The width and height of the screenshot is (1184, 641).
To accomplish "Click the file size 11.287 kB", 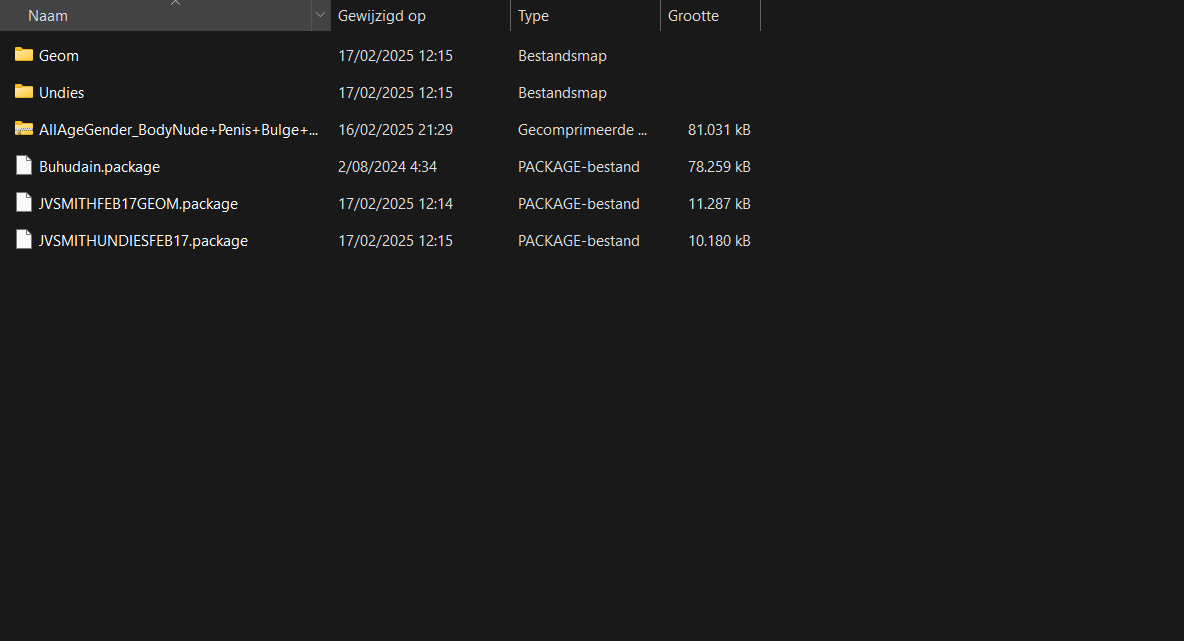I will (x=719, y=204).
